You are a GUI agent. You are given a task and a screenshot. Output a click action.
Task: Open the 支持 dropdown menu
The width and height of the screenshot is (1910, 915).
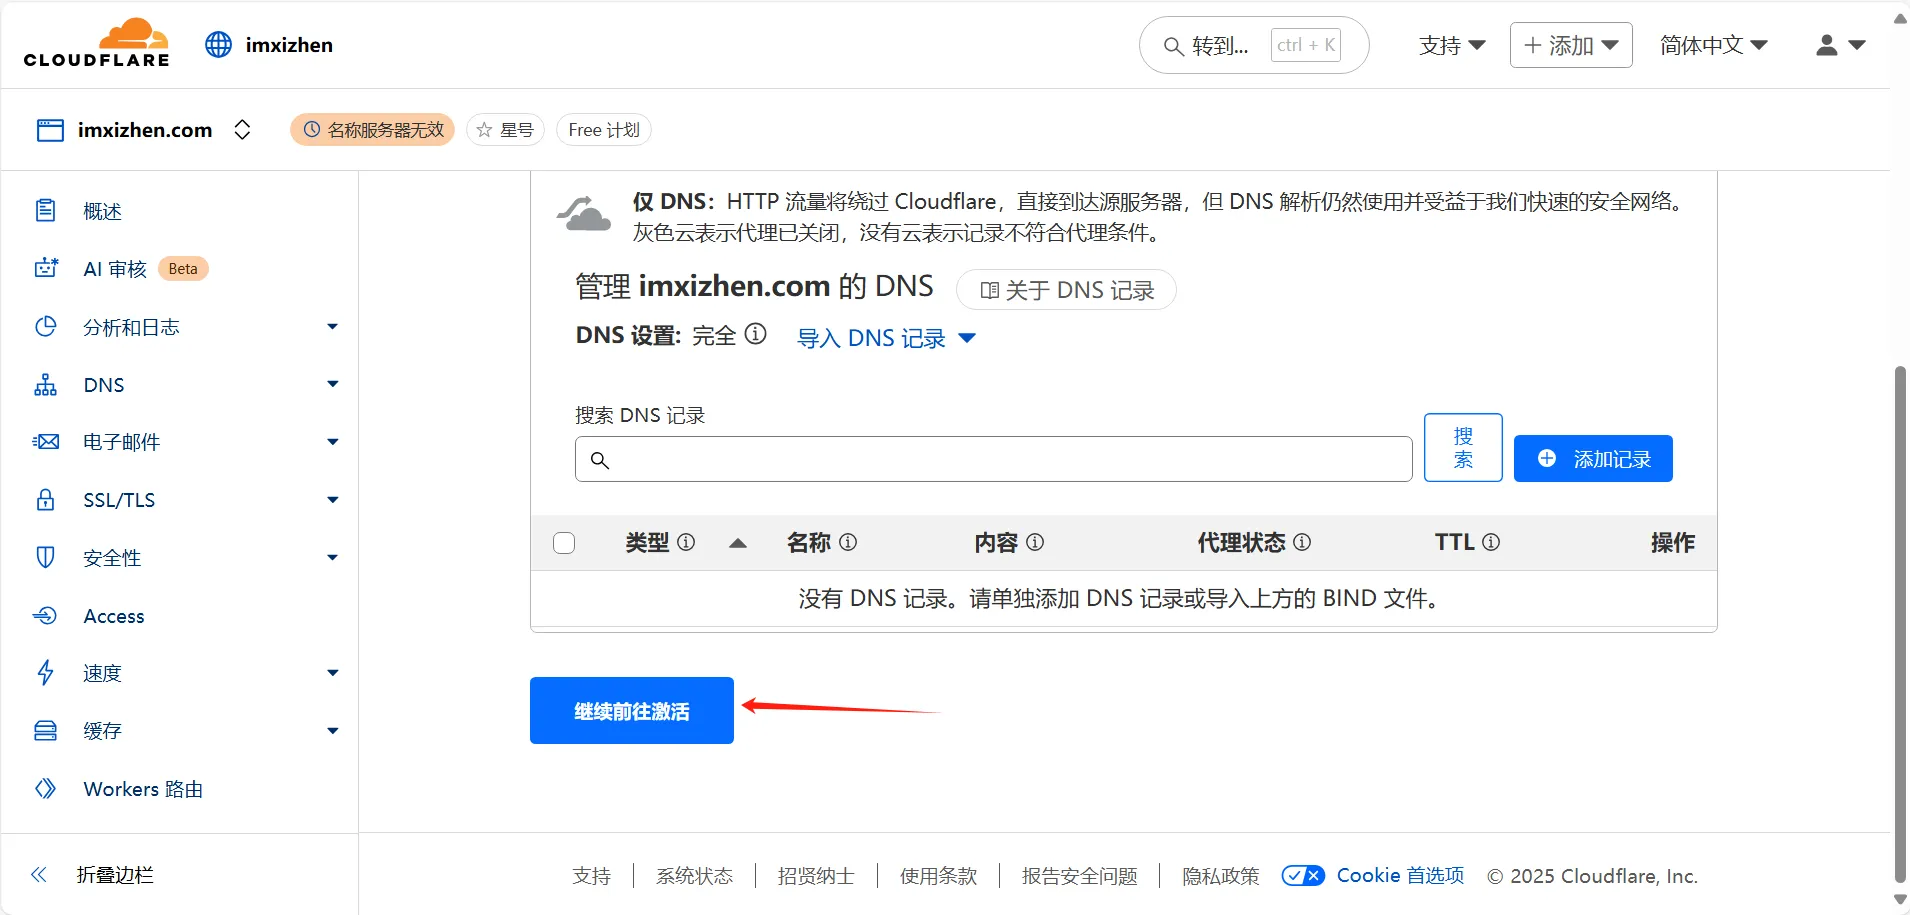click(1452, 46)
